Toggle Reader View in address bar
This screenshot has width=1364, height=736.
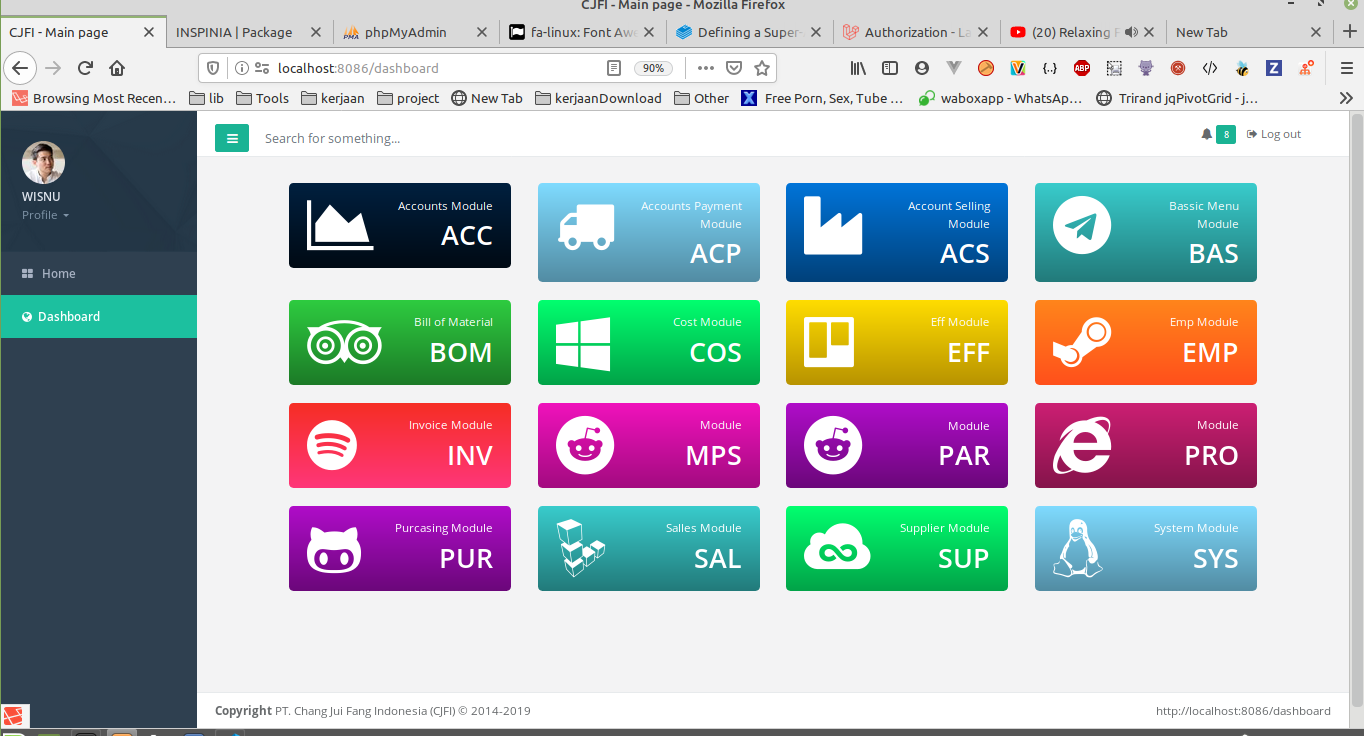[614, 68]
